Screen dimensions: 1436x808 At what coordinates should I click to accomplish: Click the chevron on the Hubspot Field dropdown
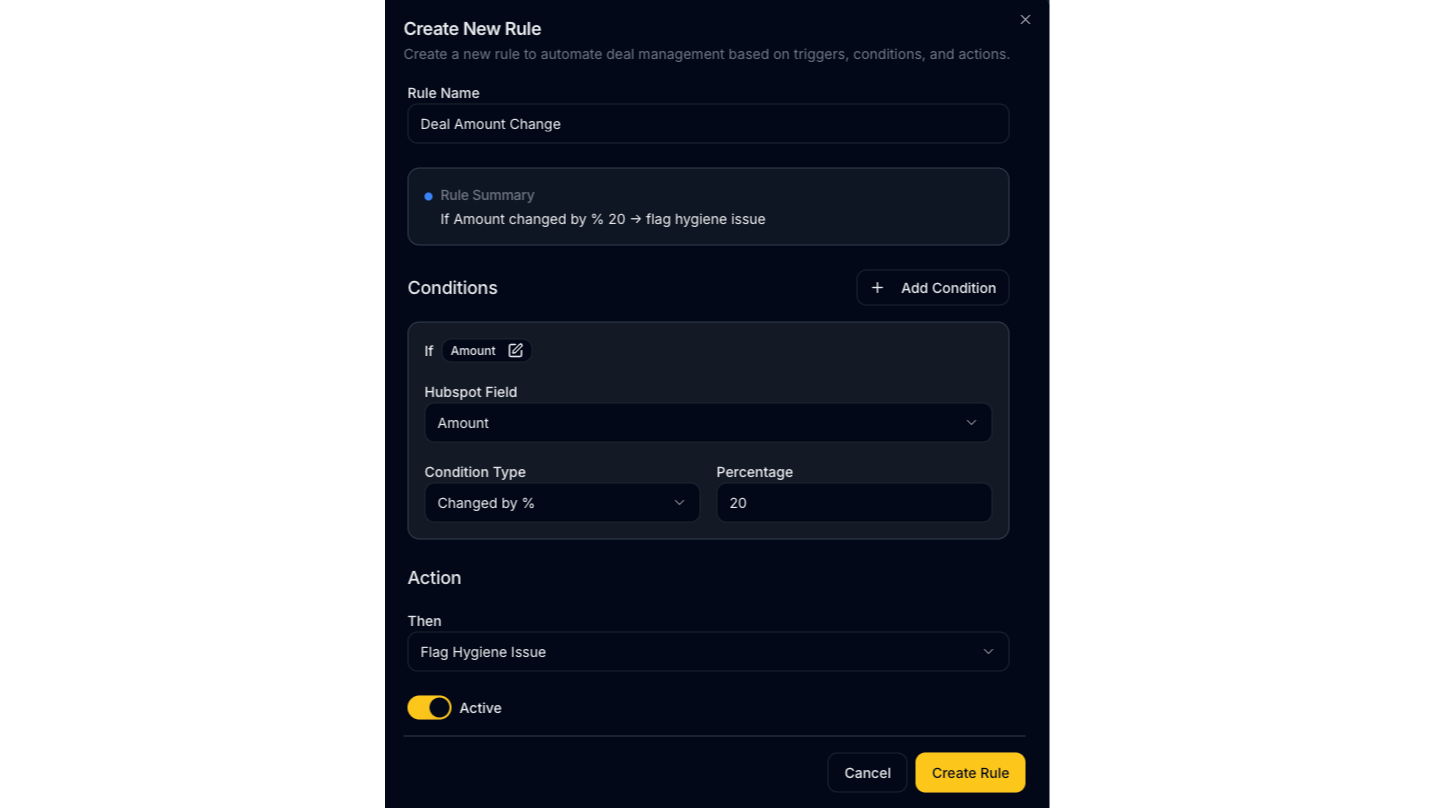coord(971,422)
